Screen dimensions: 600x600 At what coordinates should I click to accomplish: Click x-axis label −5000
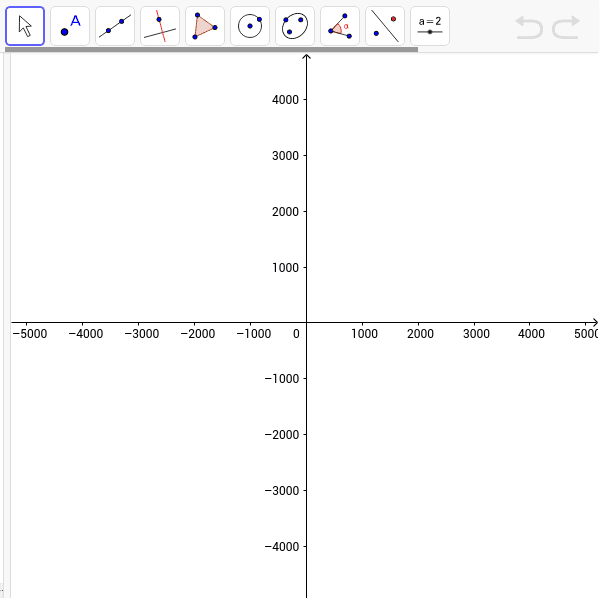pos(30,334)
